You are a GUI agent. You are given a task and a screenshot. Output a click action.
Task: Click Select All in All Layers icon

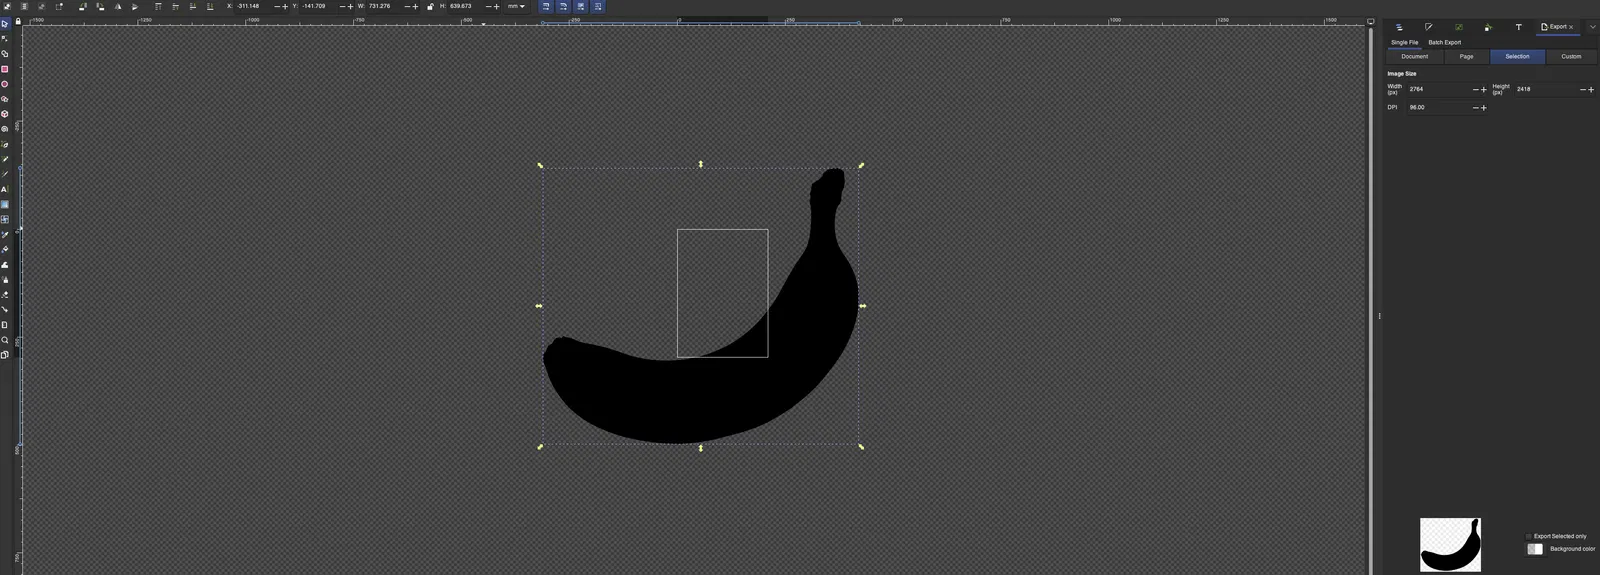[x=24, y=6]
